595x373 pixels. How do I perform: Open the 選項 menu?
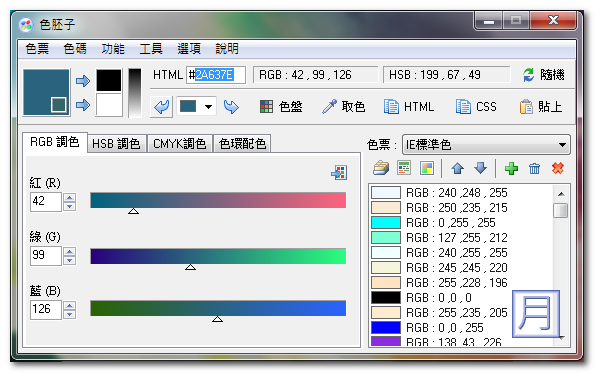(189, 49)
